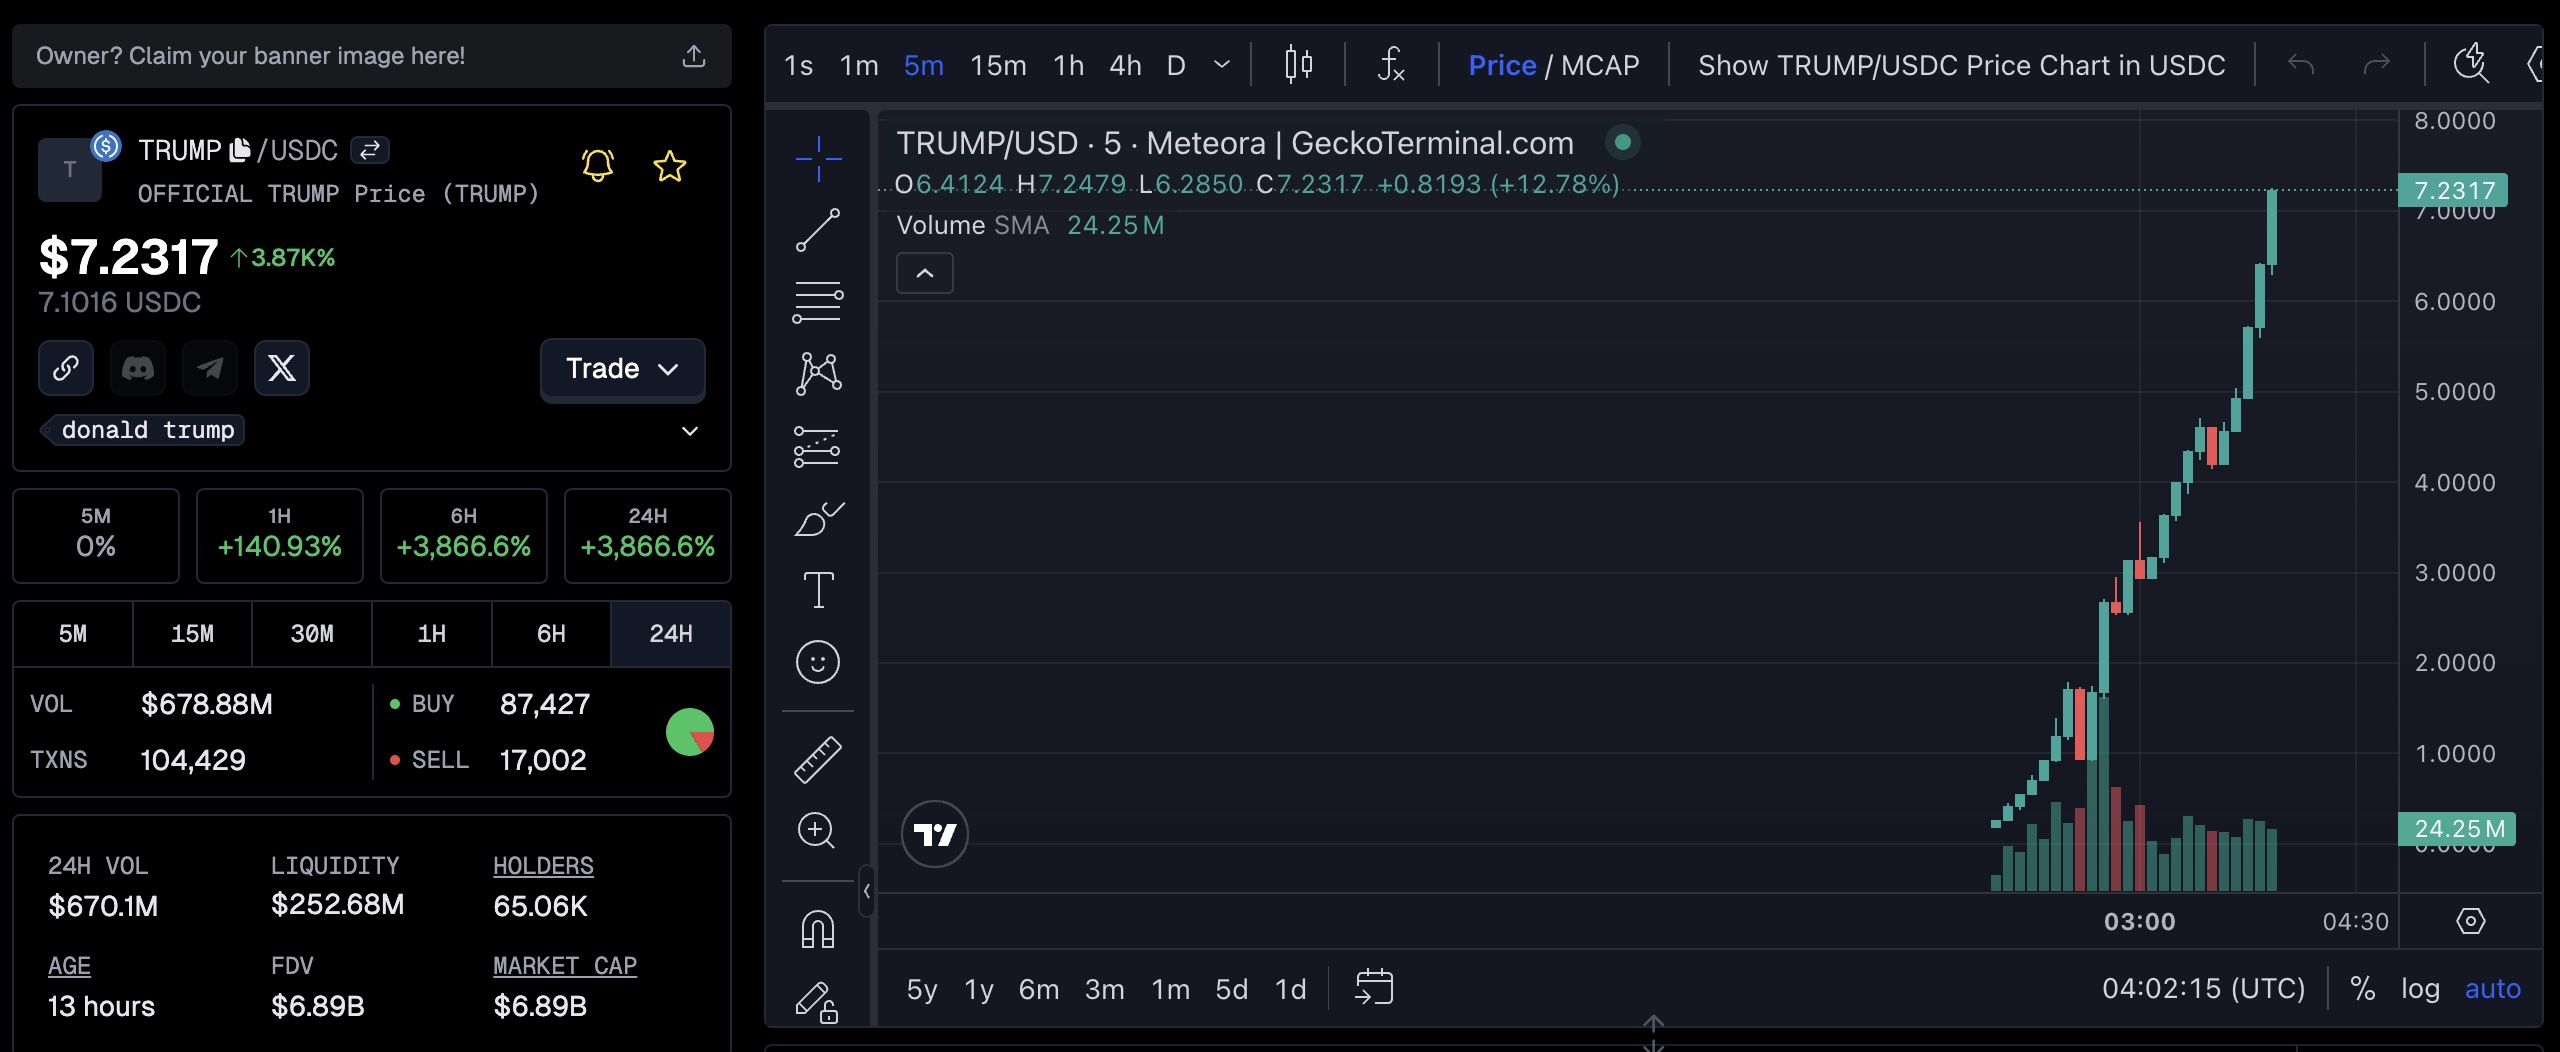Collapse the indicator legend chevron
2560x1052 pixels.
pyautogui.click(x=925, y=273)
